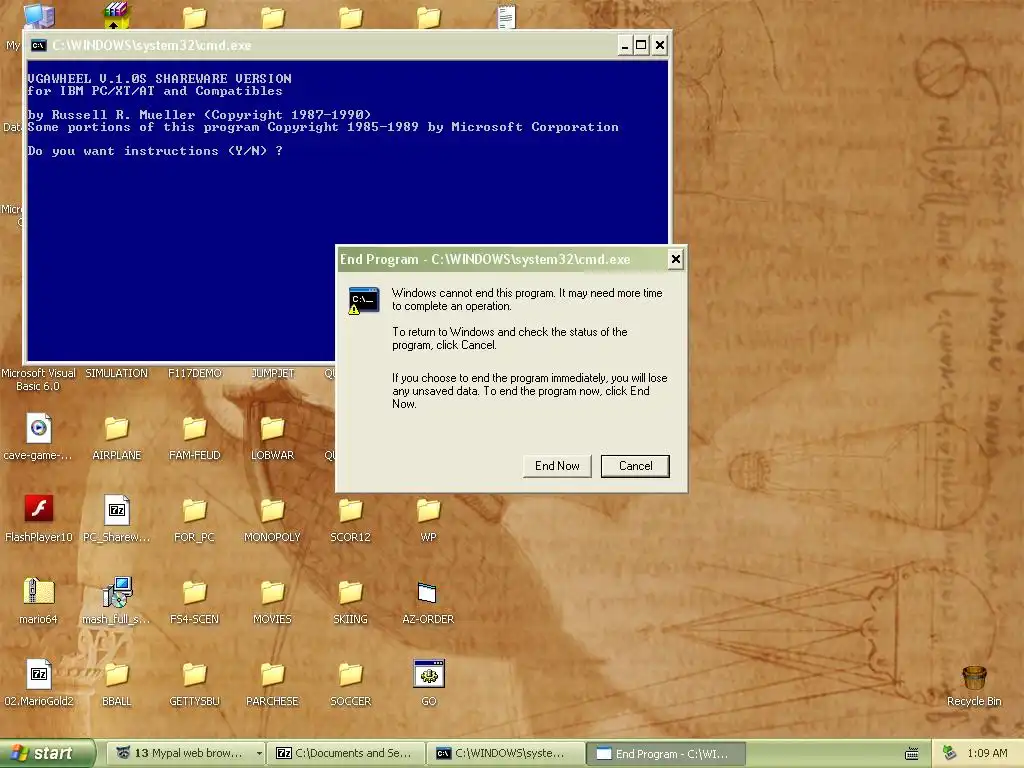The width and height of the screenshot is (1024, 768).
Task: Click the Microsoft Visual Basic 6.0 label
Action: click(x=38, y=379)
